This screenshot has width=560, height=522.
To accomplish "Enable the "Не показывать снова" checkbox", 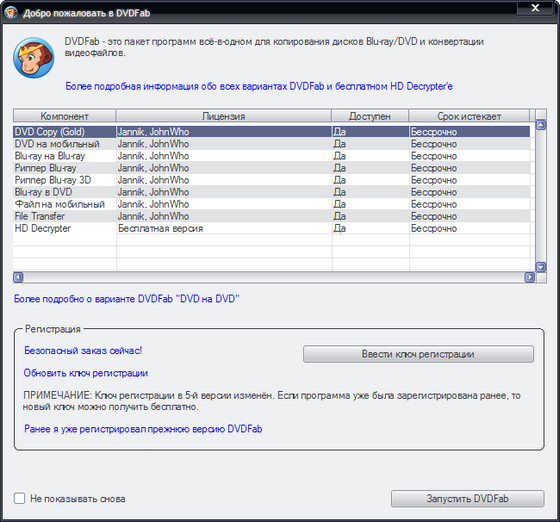I will coord(19,498).
